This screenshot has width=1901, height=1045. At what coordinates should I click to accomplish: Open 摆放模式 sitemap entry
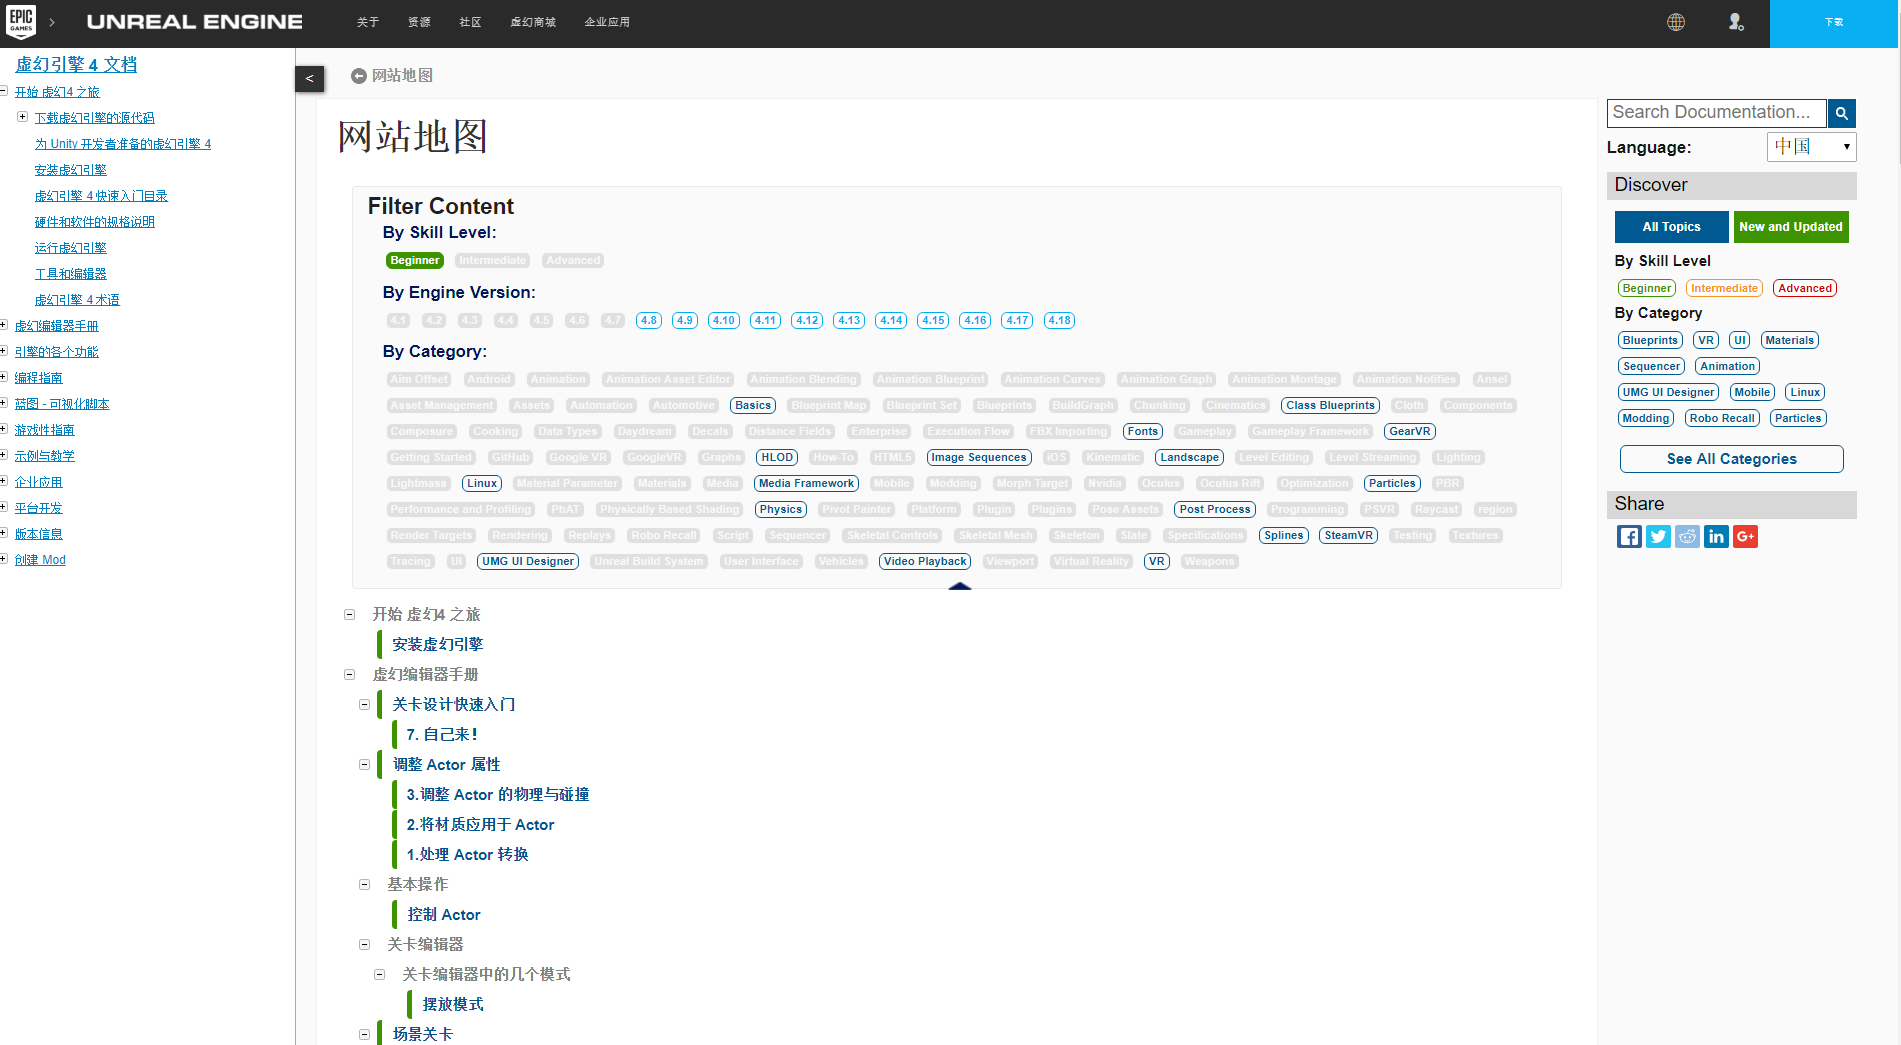(x=453, y=1005)
